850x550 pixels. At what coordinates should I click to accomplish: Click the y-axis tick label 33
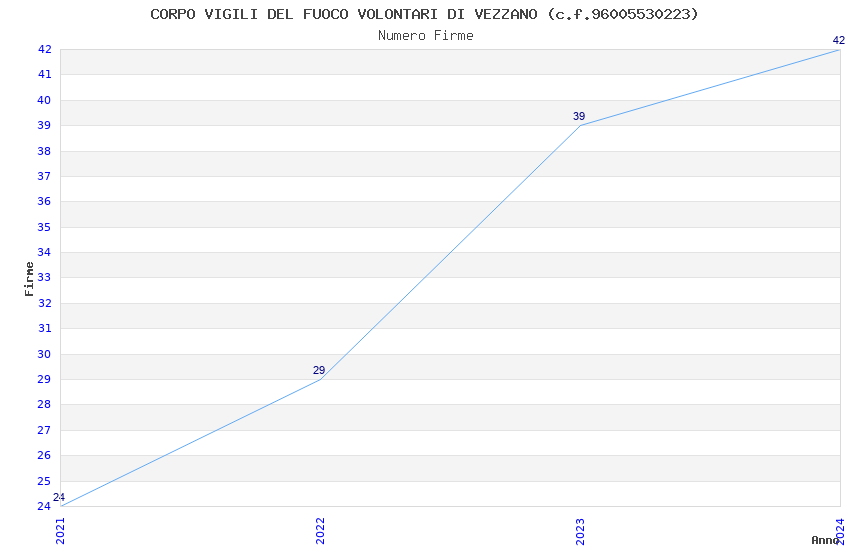(x=44, y=277)
